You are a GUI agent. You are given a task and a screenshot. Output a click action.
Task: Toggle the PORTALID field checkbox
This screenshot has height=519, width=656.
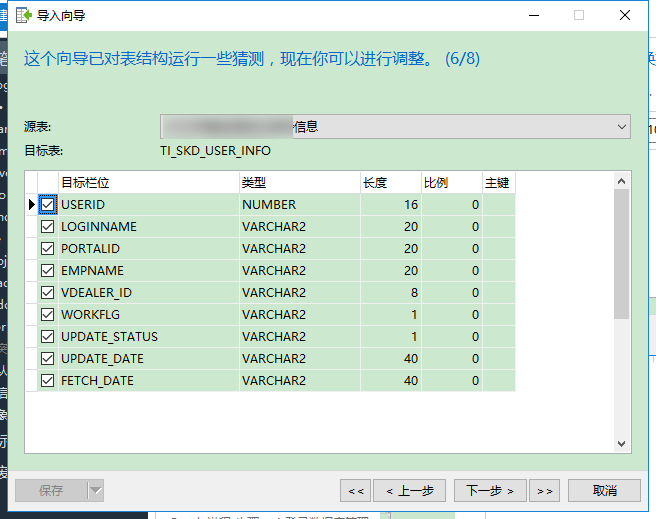tap(47, 248)
